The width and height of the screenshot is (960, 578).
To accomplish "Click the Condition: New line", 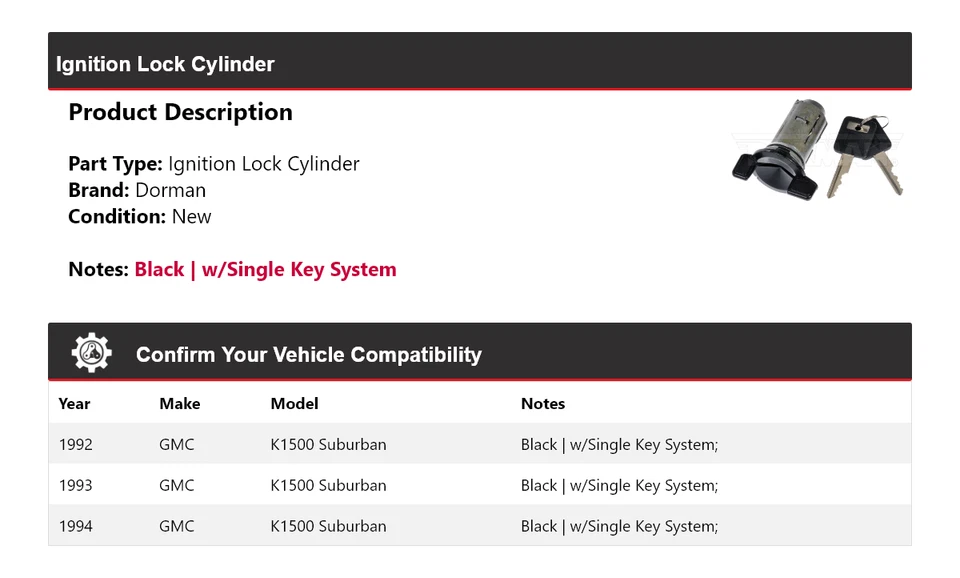I will pos(140,216).
